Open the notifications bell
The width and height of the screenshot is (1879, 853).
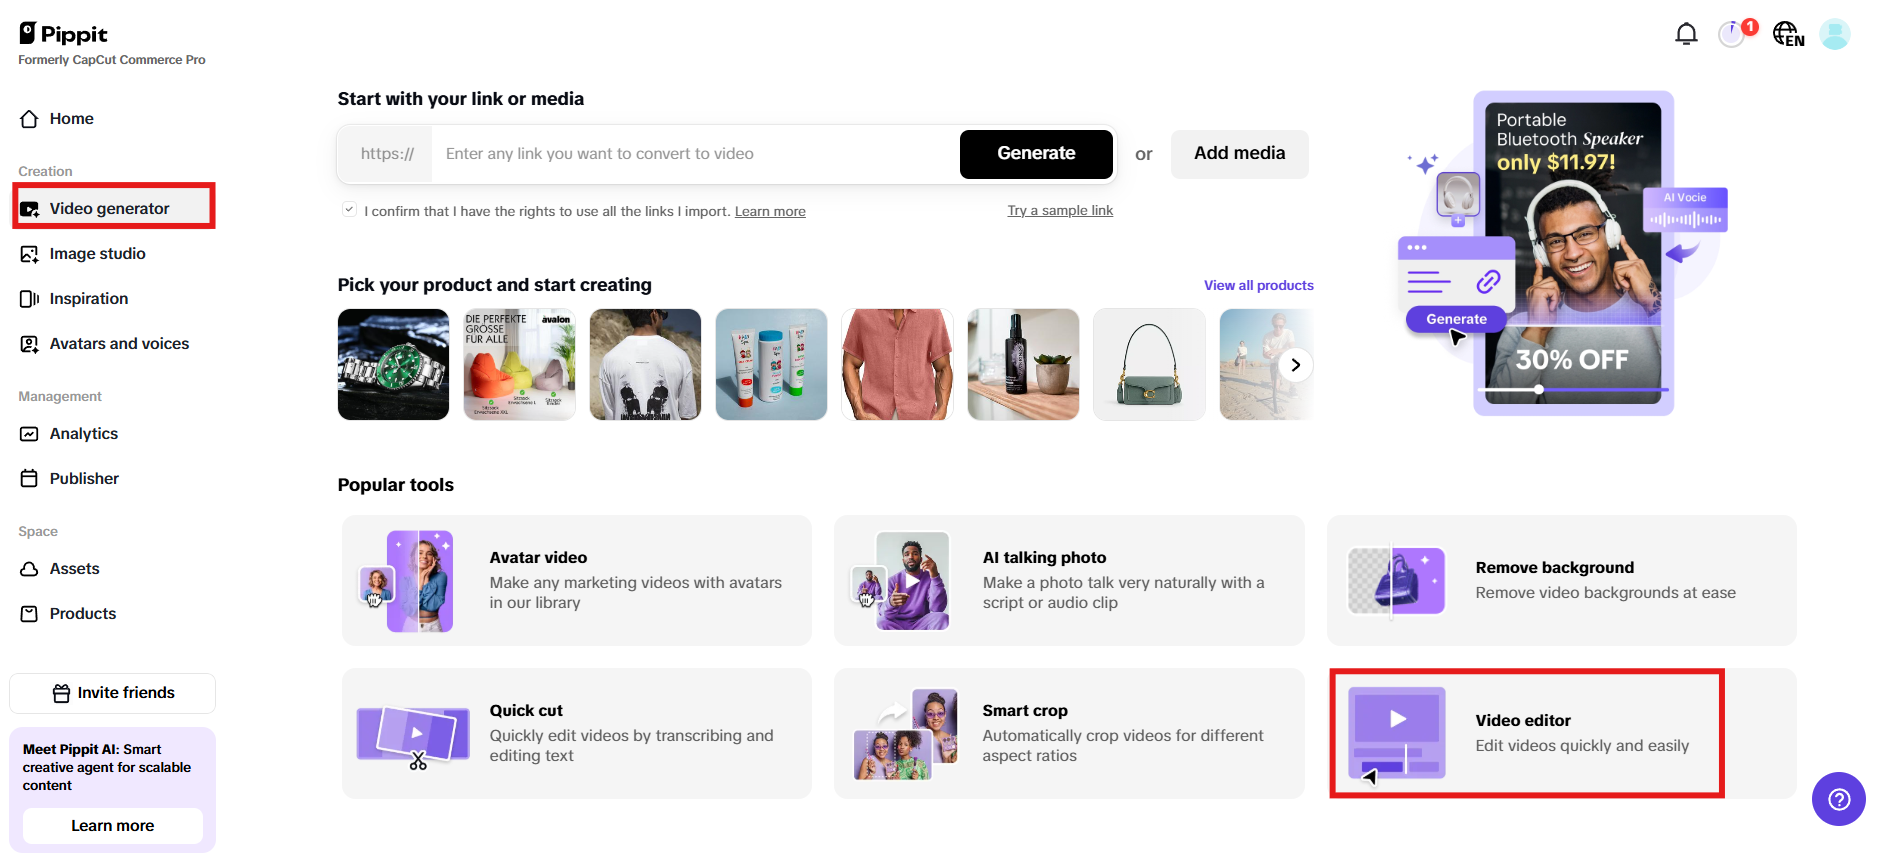point(1686,33)
